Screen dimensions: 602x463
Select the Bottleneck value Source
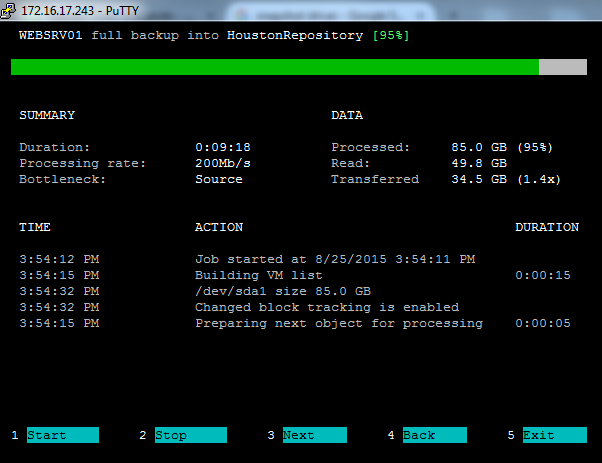[218, 179]
